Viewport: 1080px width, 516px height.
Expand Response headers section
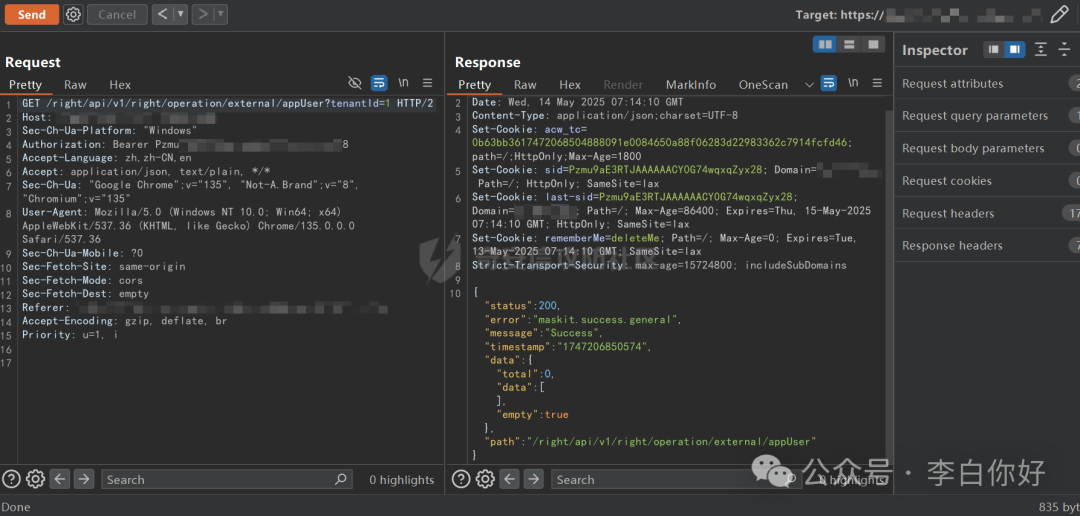pyautogui.click(x=987, y=246)
